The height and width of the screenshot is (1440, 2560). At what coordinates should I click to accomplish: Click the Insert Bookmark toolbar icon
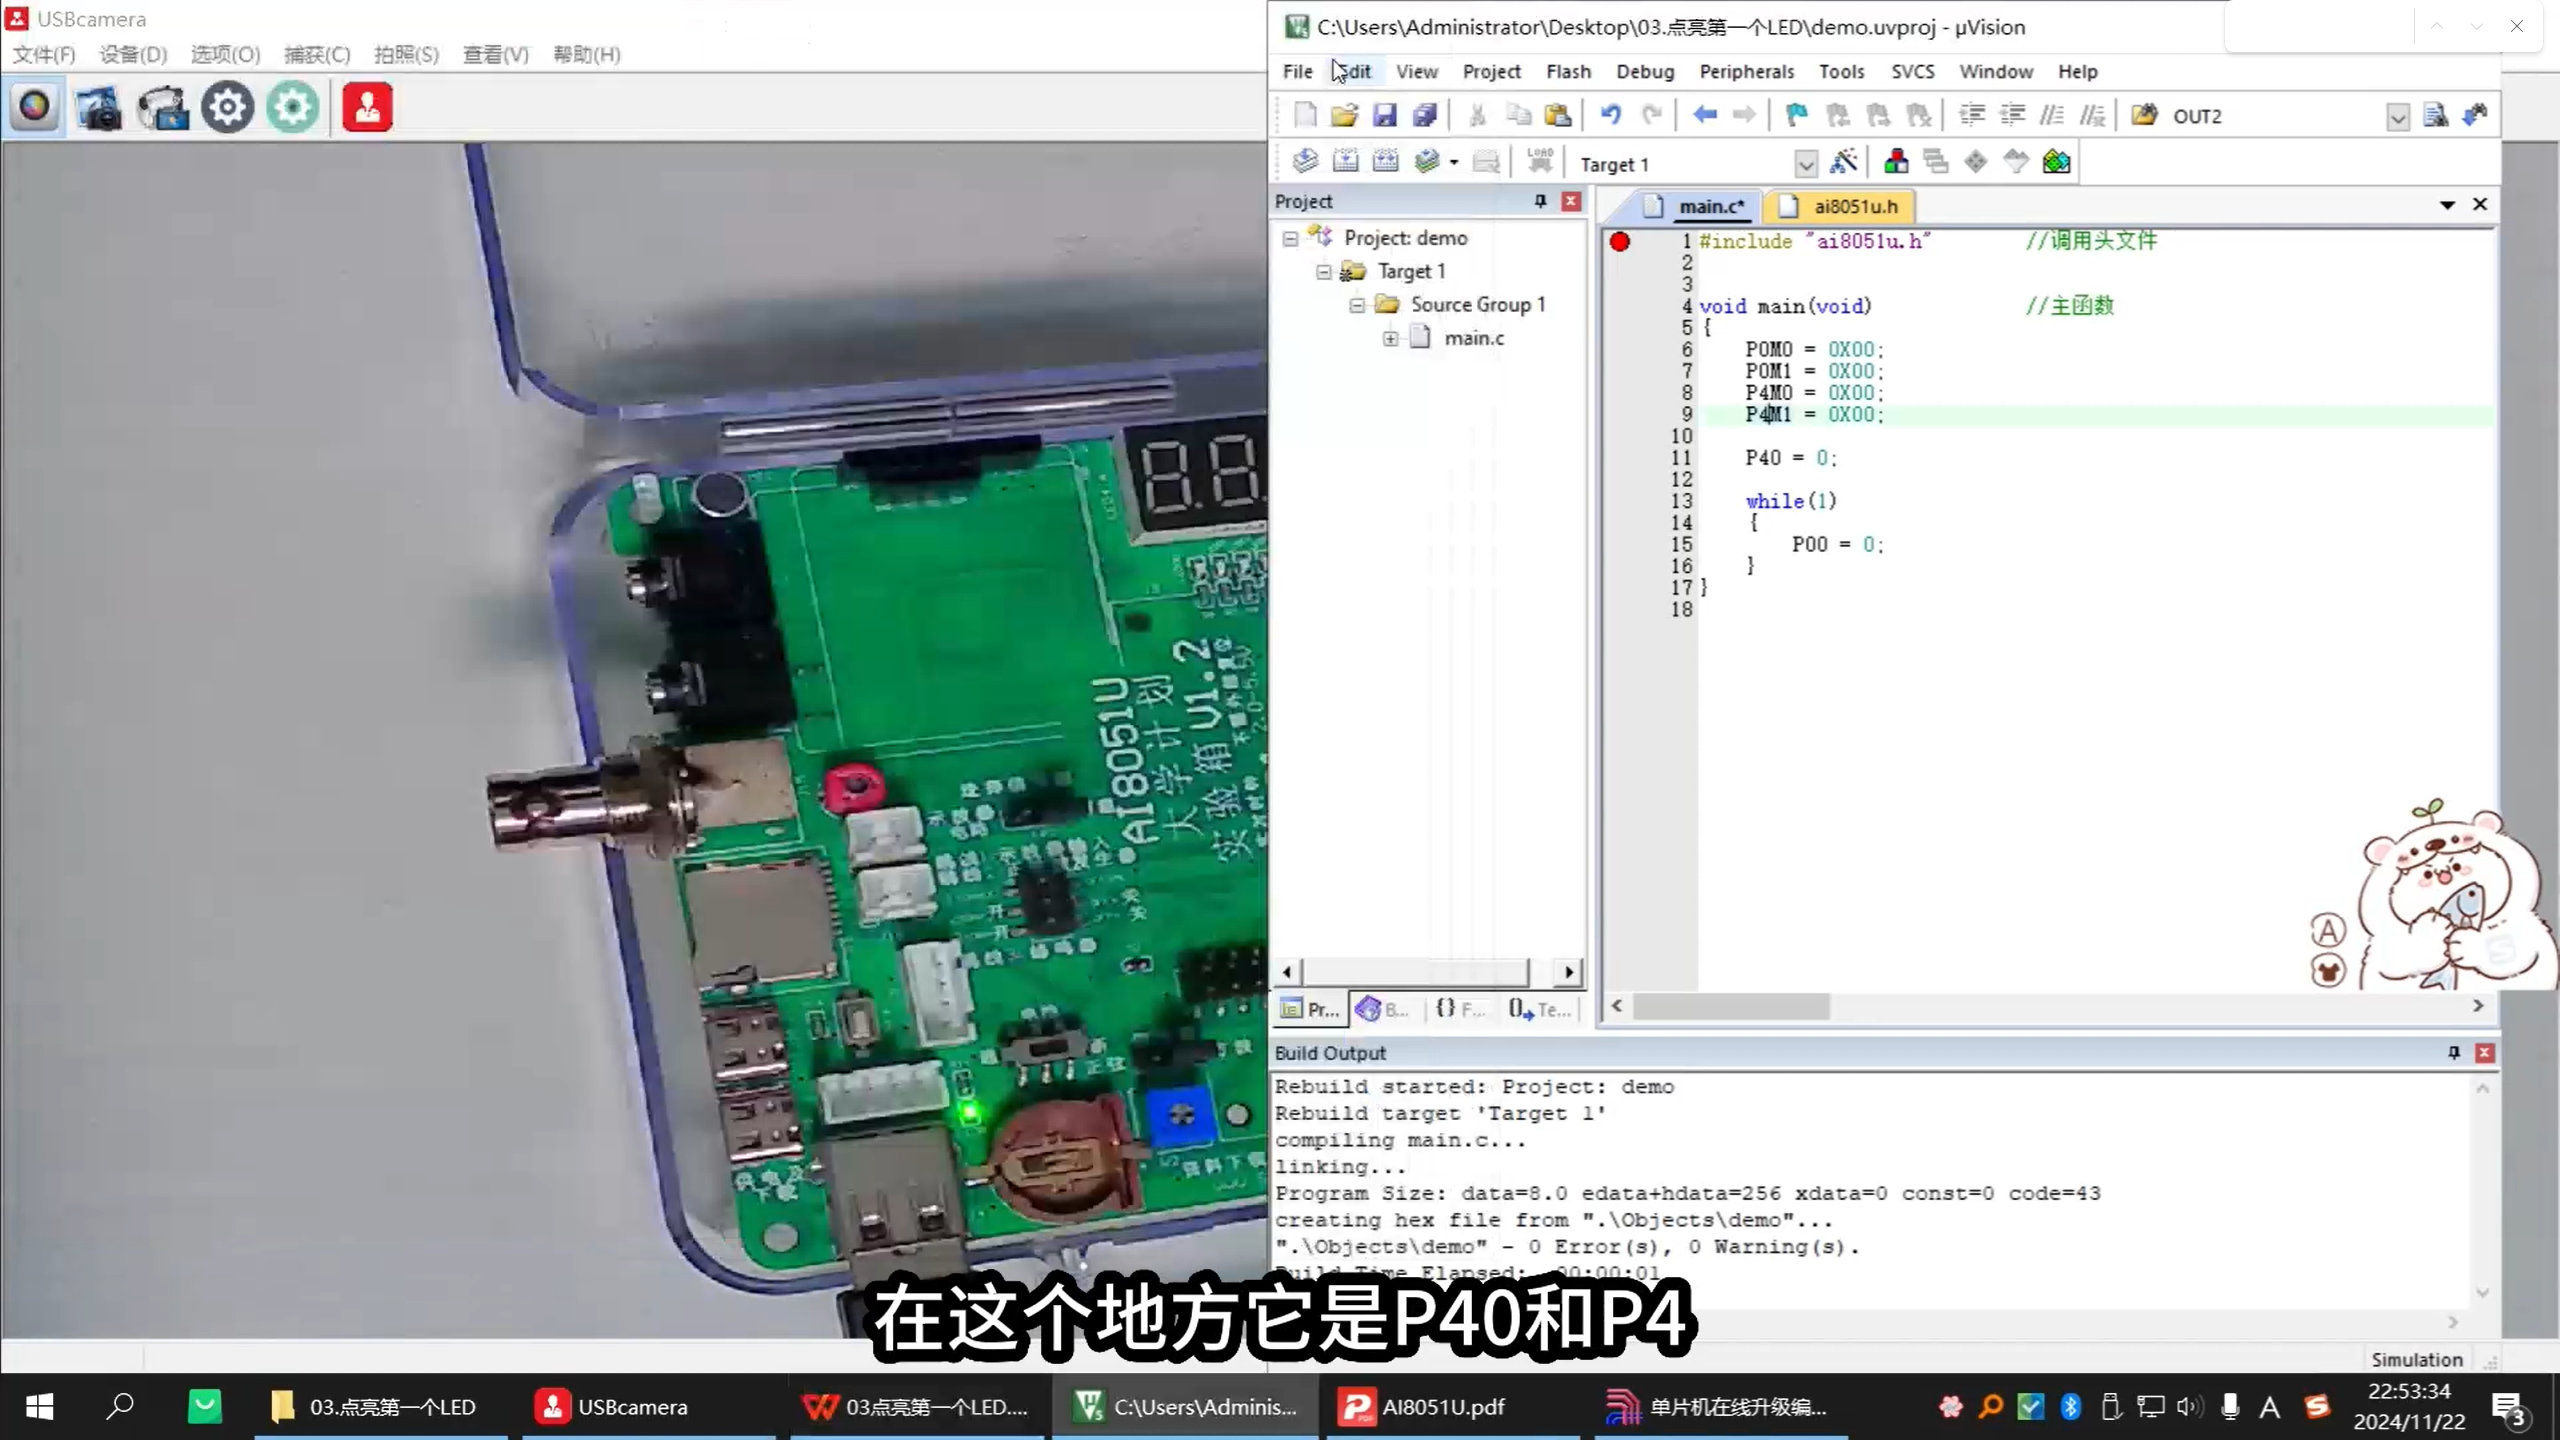pos(1797,114)
